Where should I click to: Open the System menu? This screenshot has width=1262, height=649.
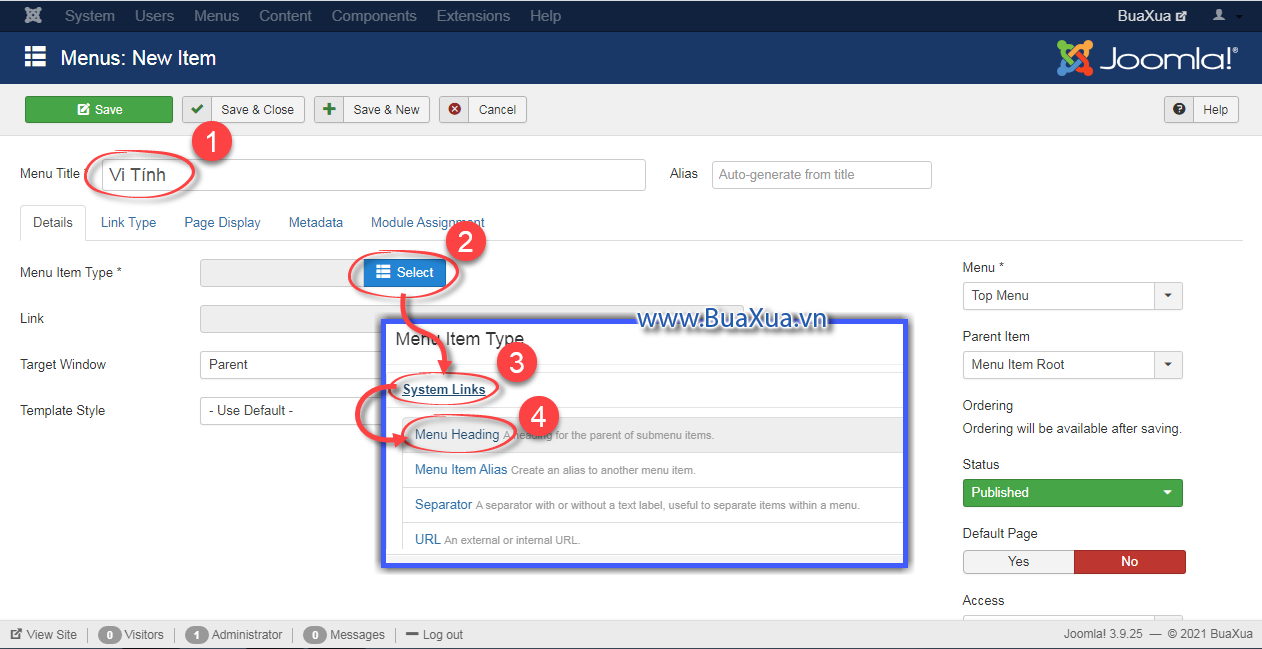[90, 16]
